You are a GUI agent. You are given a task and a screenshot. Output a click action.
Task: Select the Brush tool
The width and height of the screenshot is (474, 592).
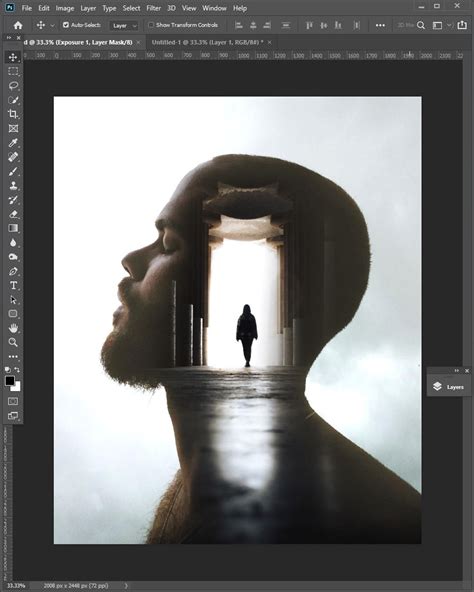click(13, 171)
